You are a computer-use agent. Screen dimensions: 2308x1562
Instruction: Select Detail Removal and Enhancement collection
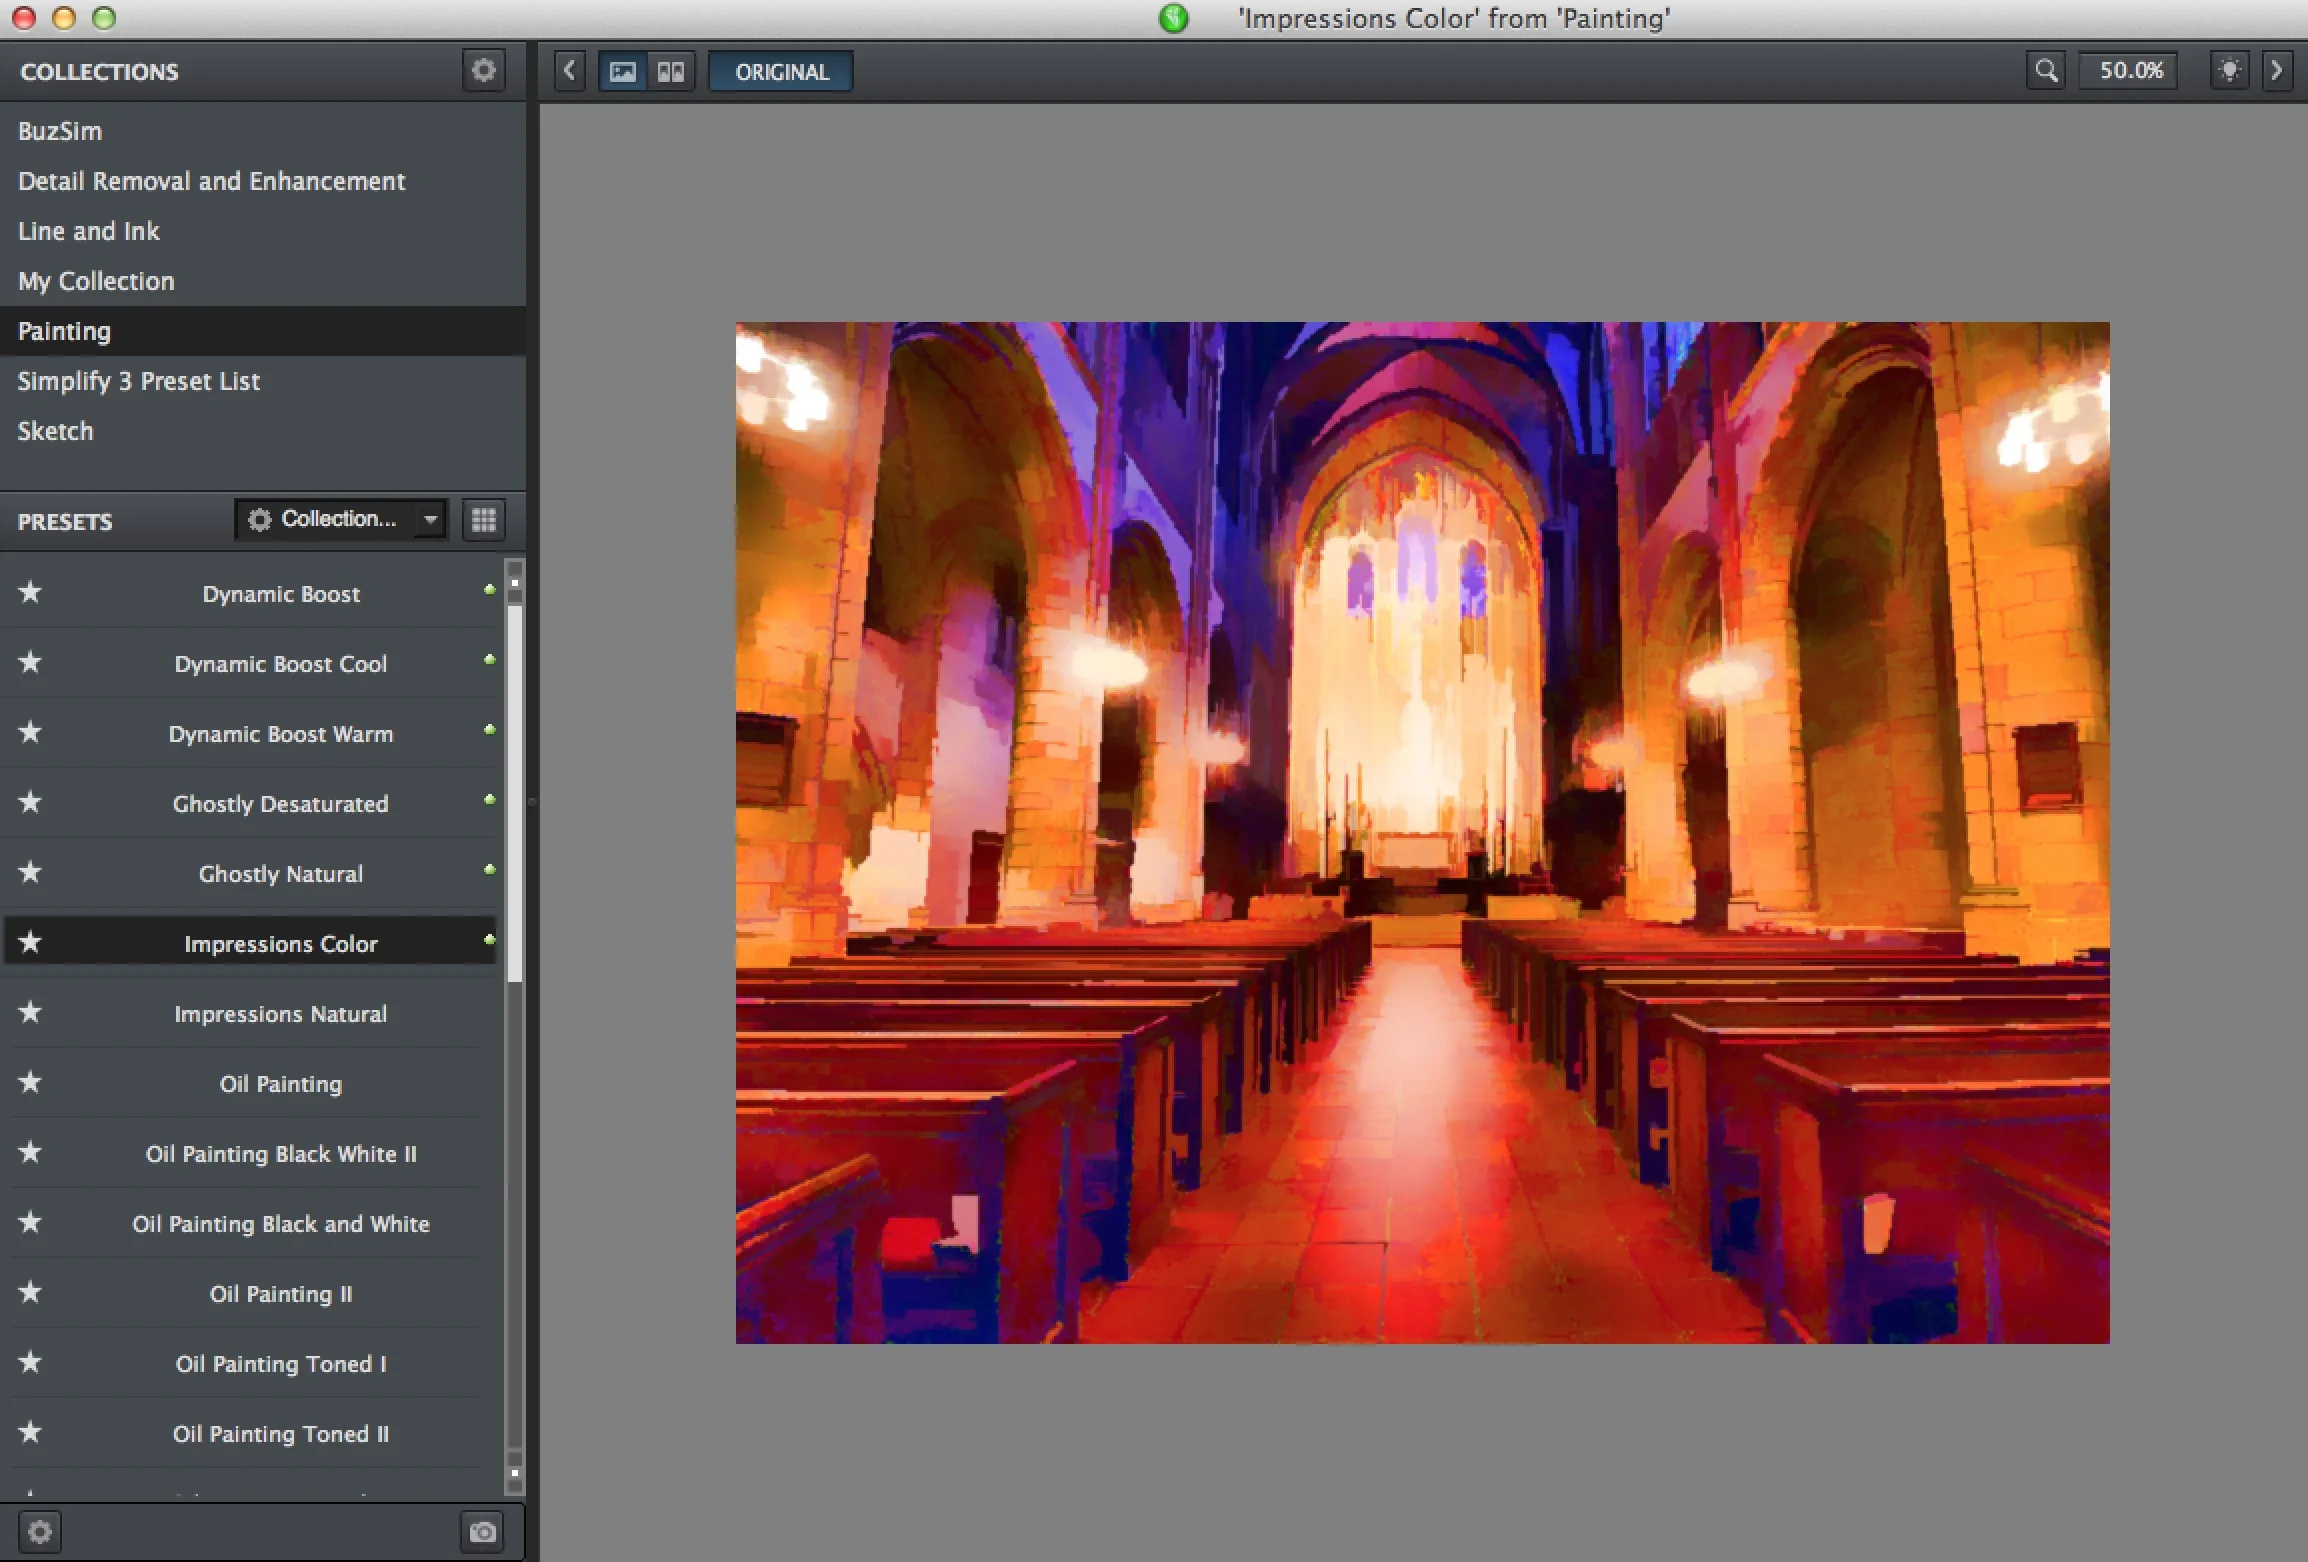click(x=262, y=181)
